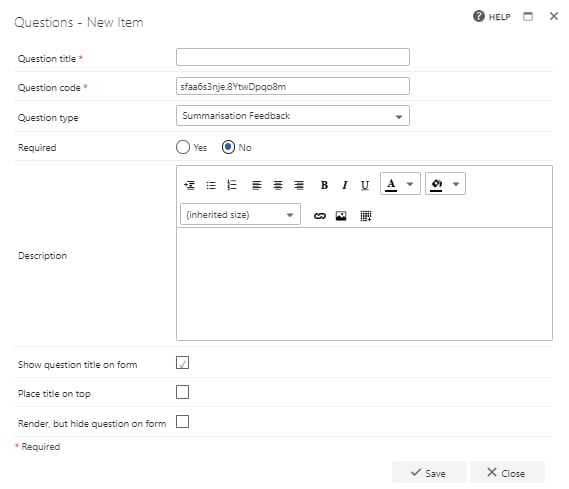Select Yes for Required
569x489 pixels.
click(183, 147)
